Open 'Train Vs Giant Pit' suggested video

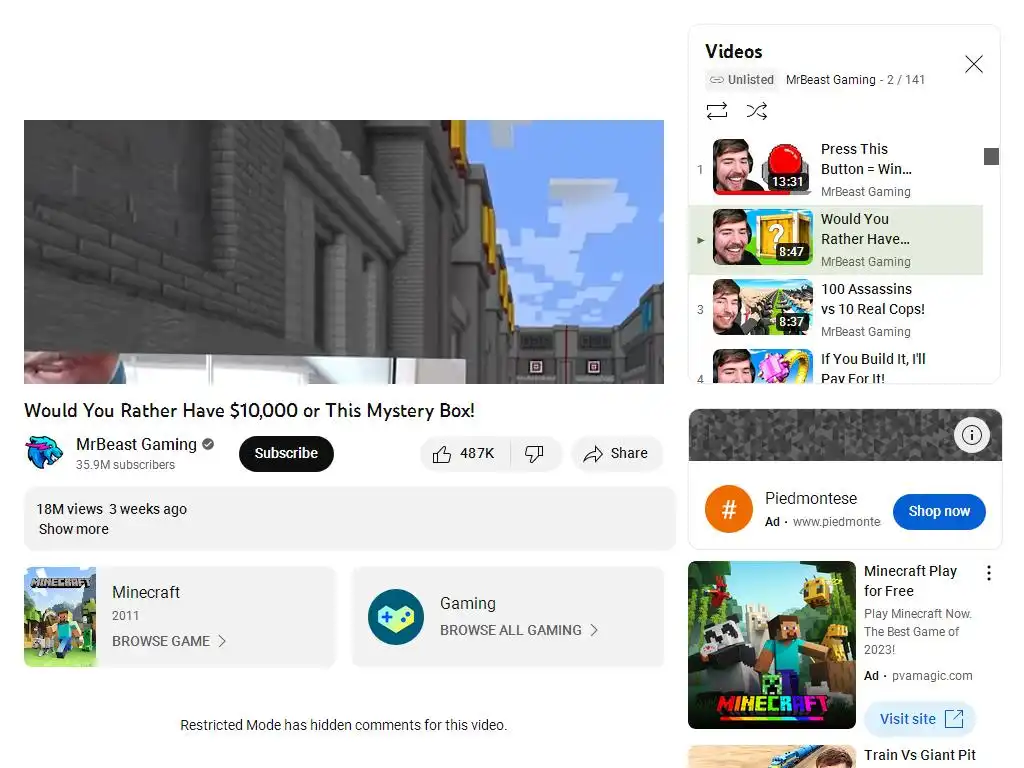[920, 755]
